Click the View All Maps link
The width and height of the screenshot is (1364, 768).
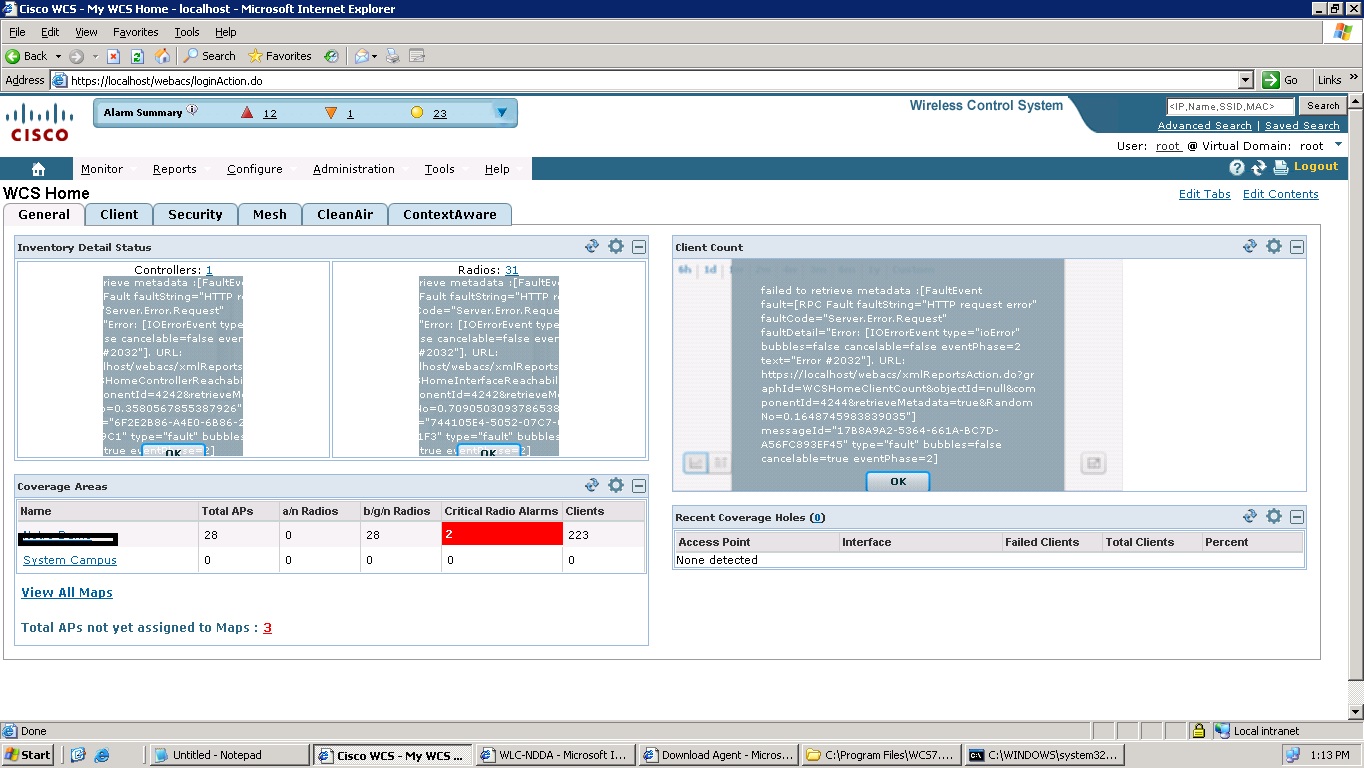(x=67, y=592)
